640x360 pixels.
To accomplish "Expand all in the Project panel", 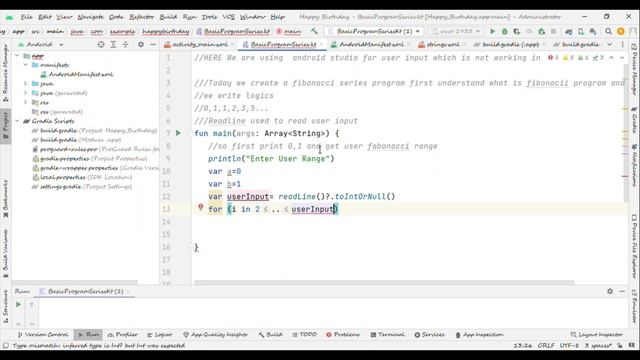I will point(113,44).
